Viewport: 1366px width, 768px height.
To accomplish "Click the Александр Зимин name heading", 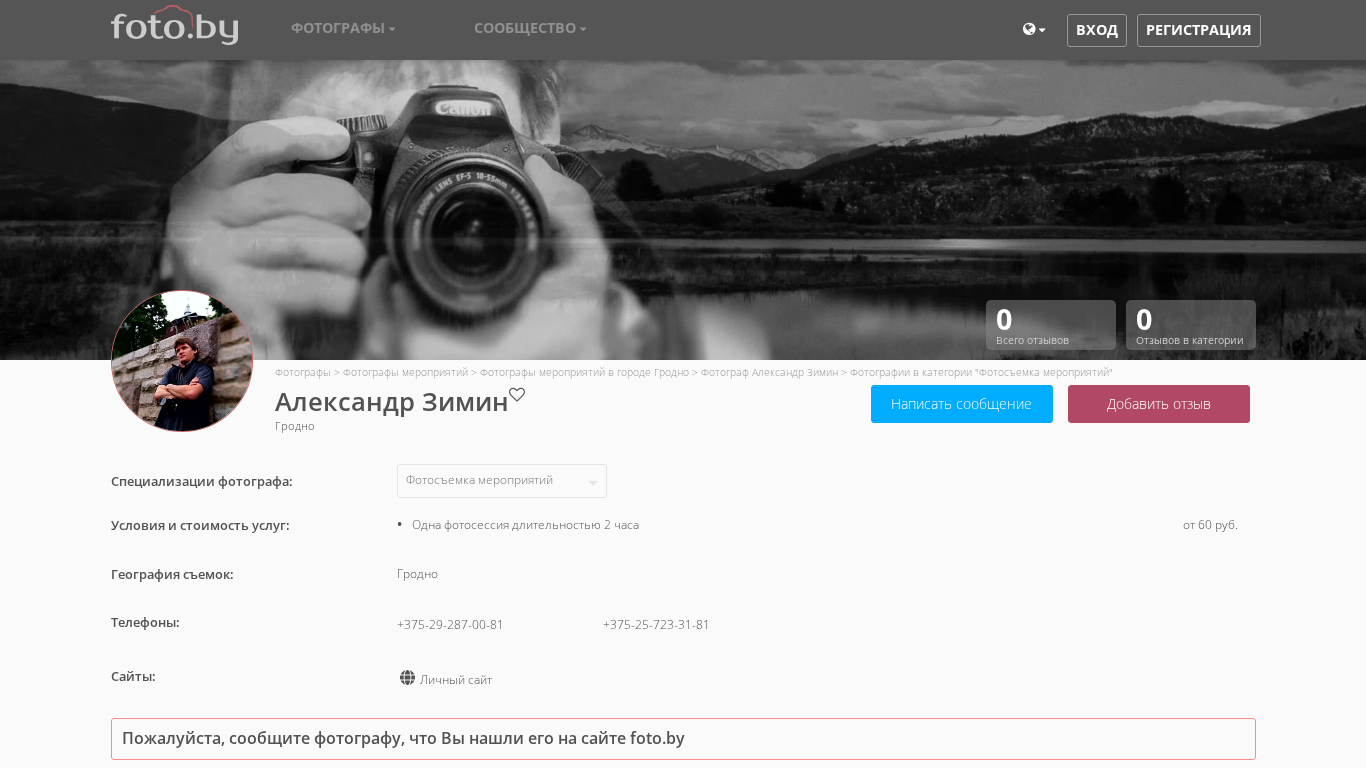I will tap(392, 402).
